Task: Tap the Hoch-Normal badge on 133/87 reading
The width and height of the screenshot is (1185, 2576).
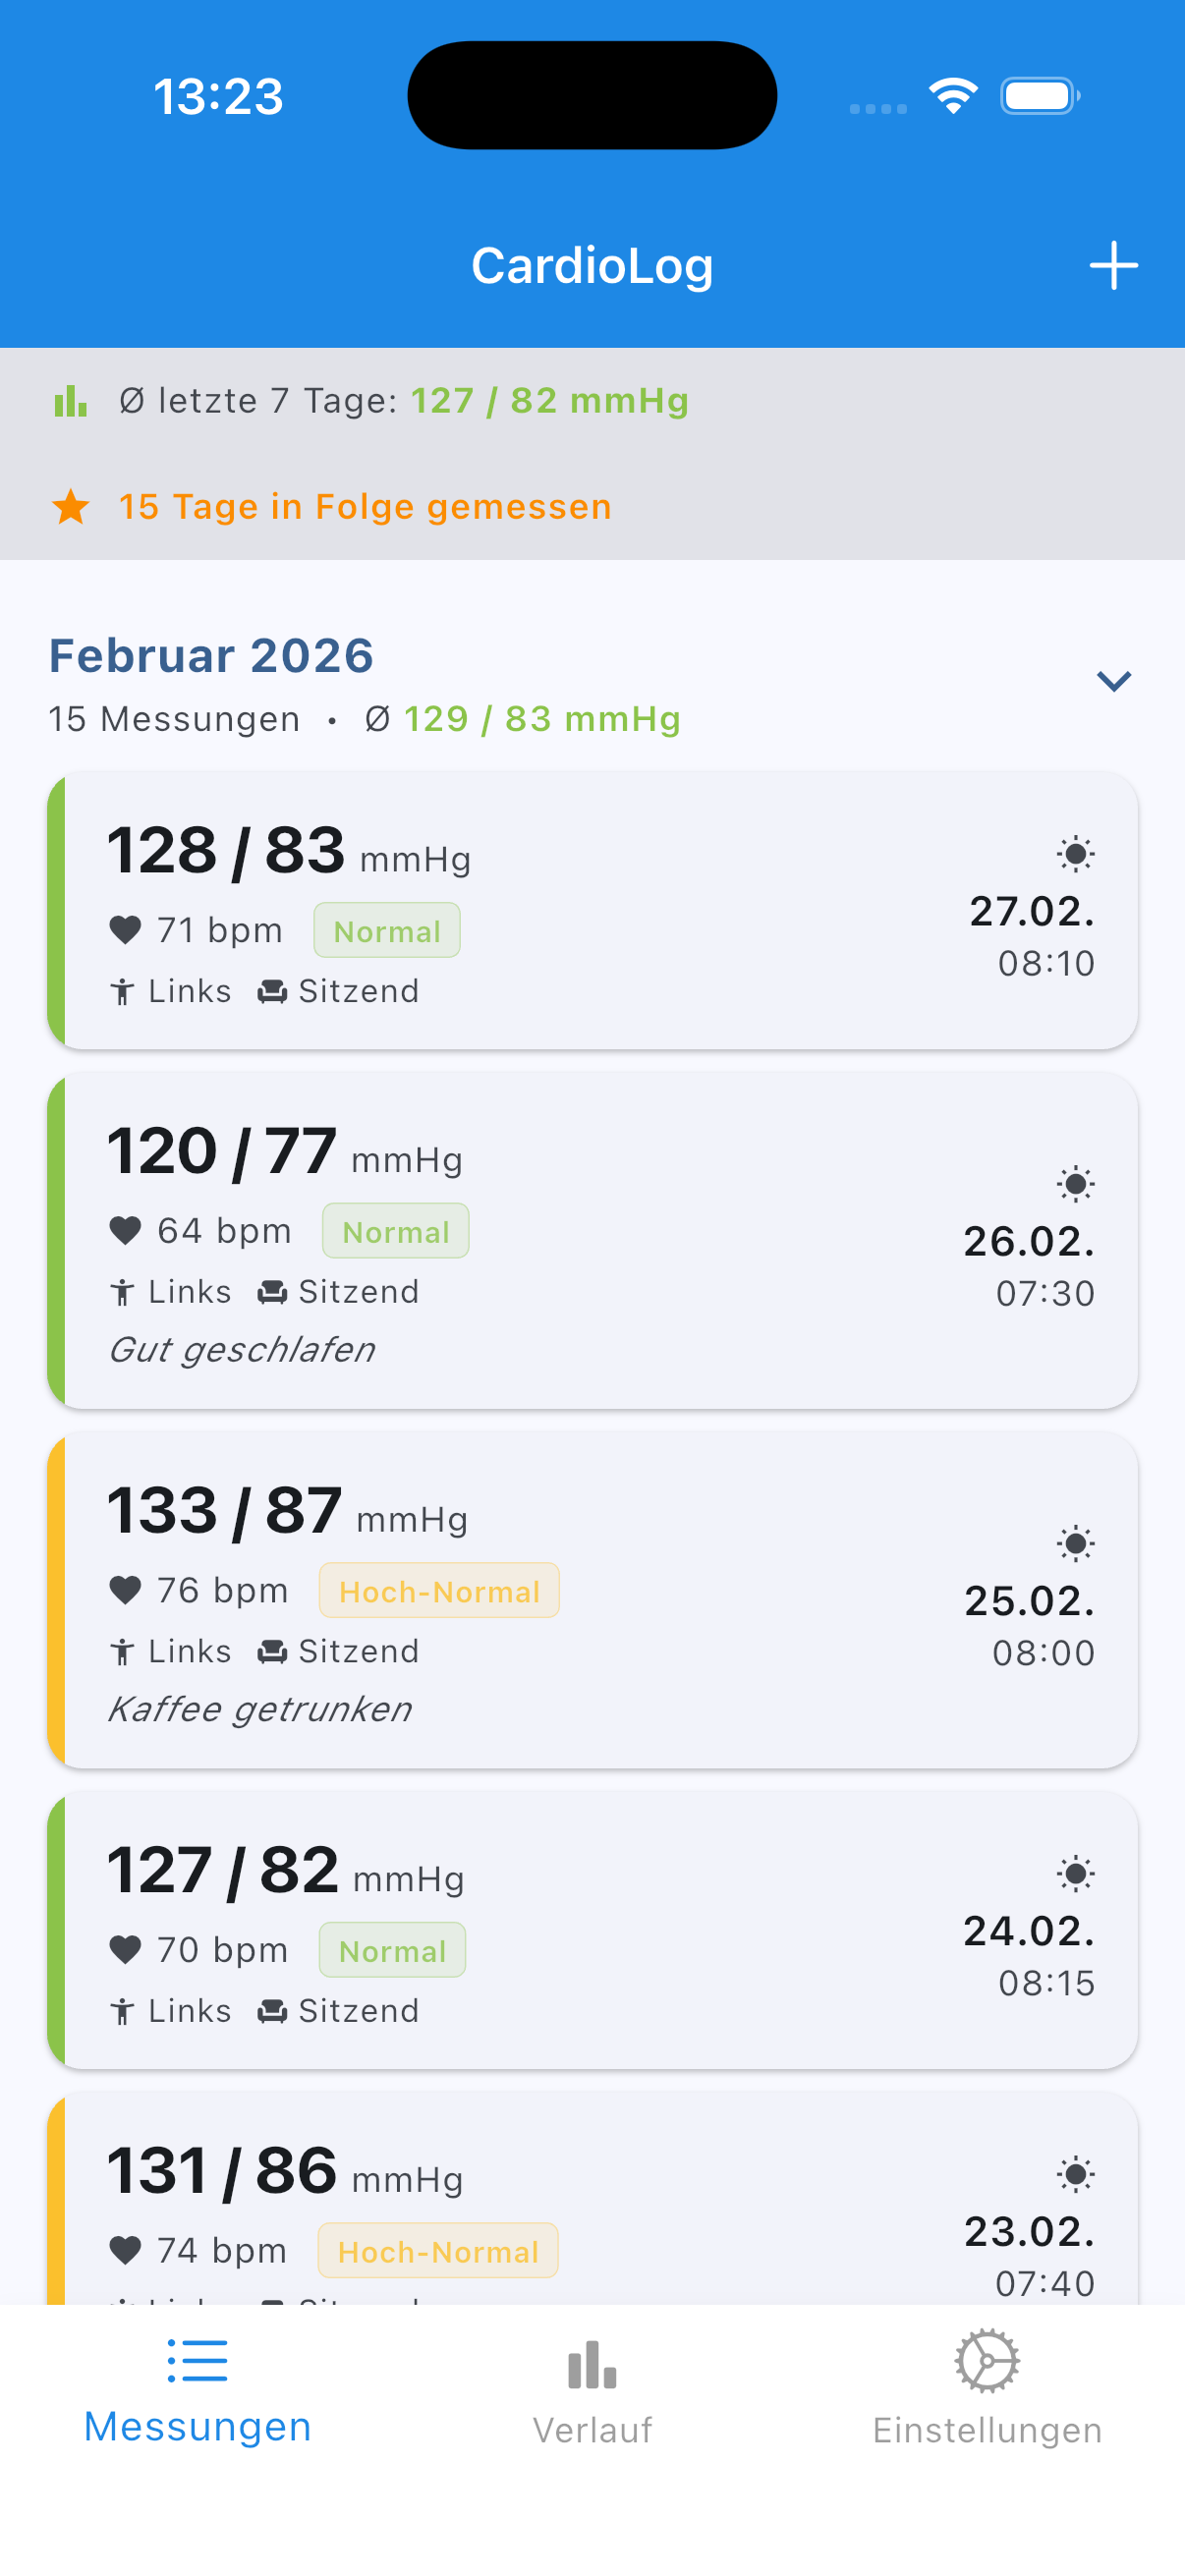Action: point(439,1591)
